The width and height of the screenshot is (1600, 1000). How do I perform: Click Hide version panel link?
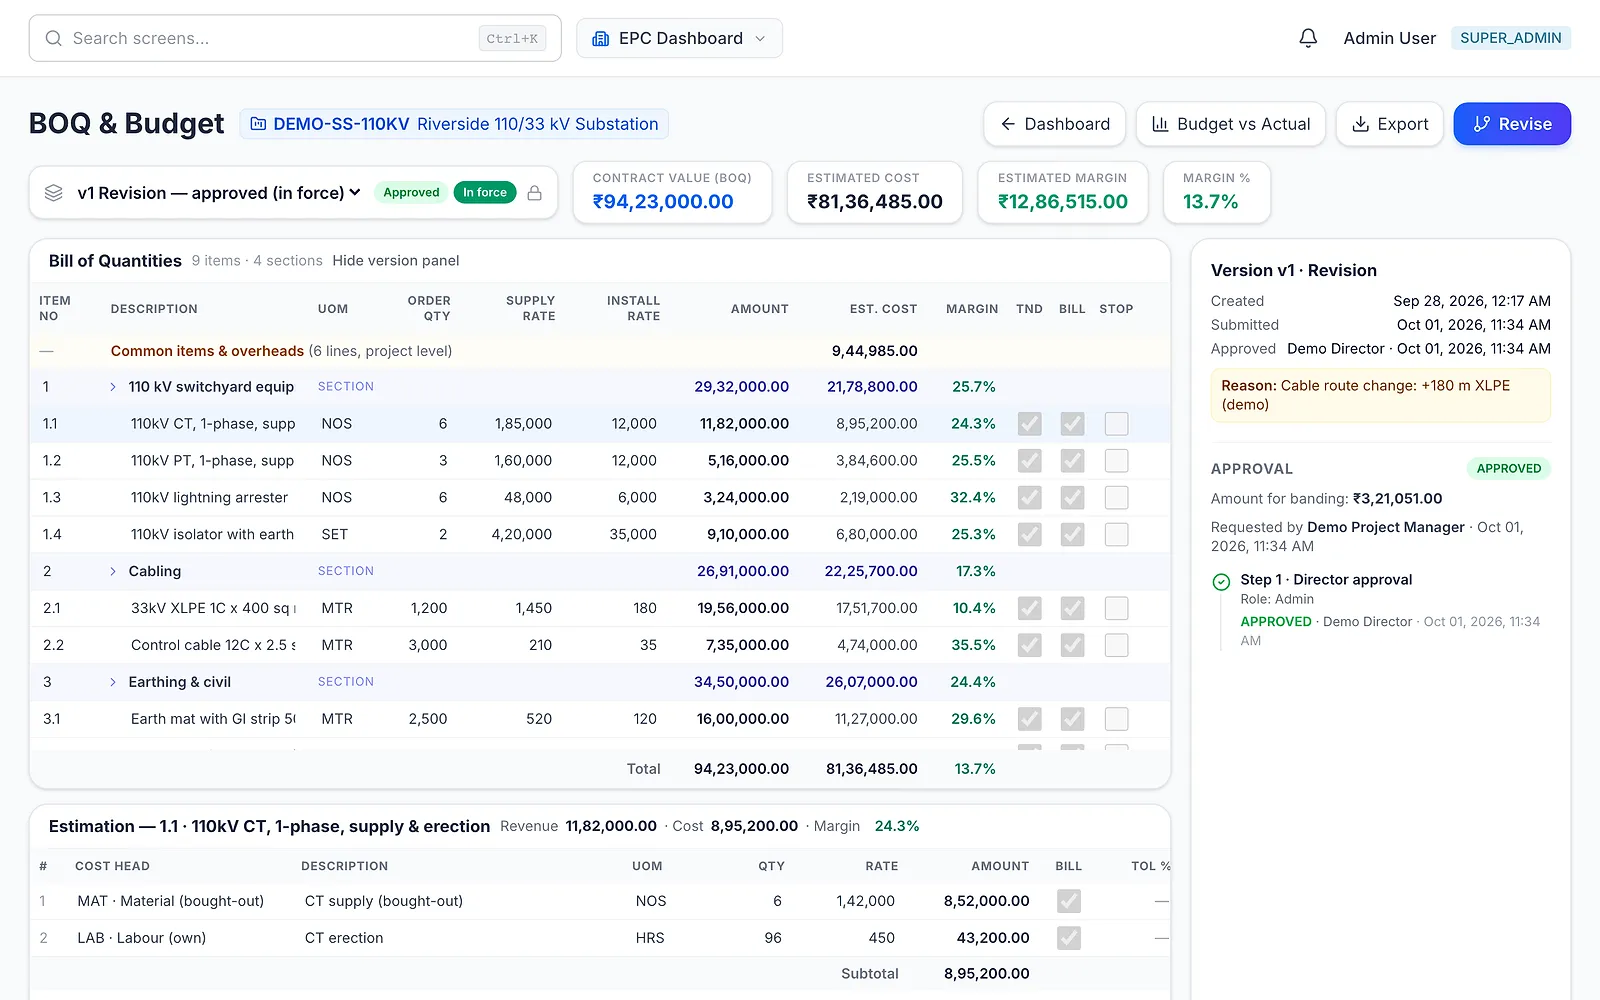coord(396,261)
